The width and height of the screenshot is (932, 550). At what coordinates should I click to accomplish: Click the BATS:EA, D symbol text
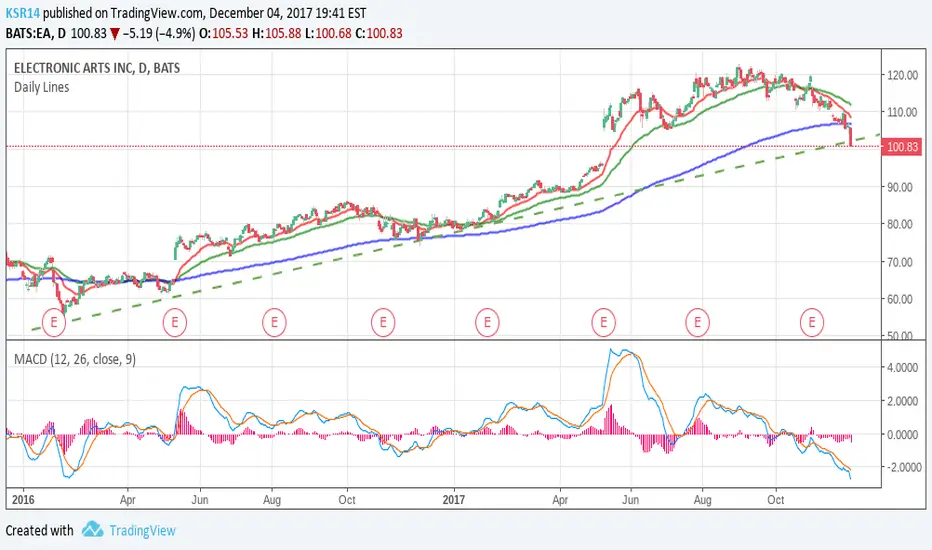36,33
